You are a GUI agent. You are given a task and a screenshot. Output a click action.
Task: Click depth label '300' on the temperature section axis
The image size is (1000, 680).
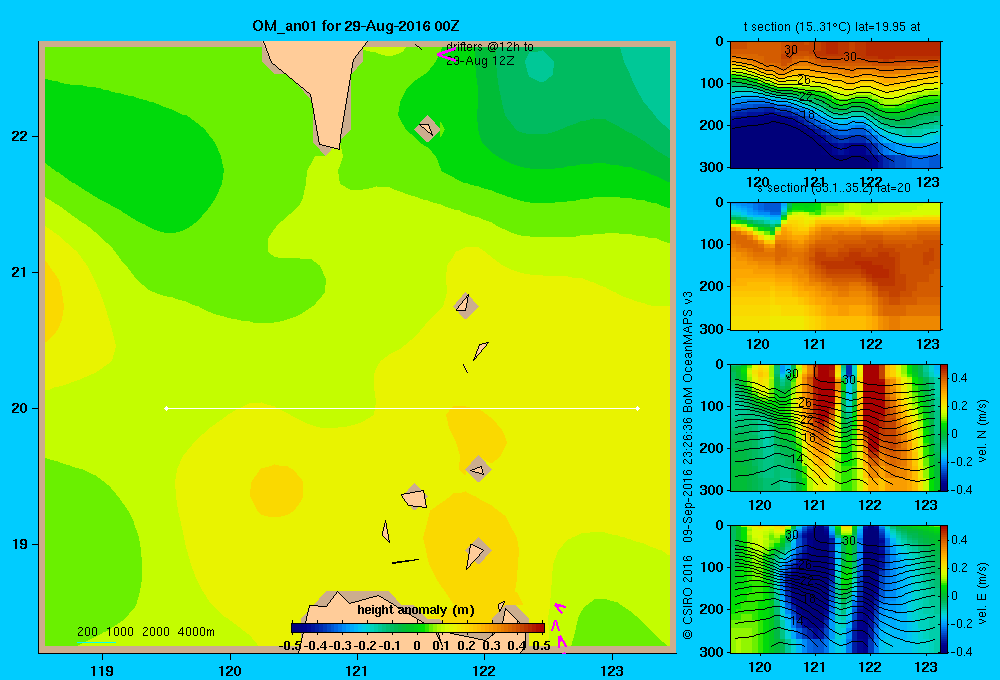(x=712, y=167)
